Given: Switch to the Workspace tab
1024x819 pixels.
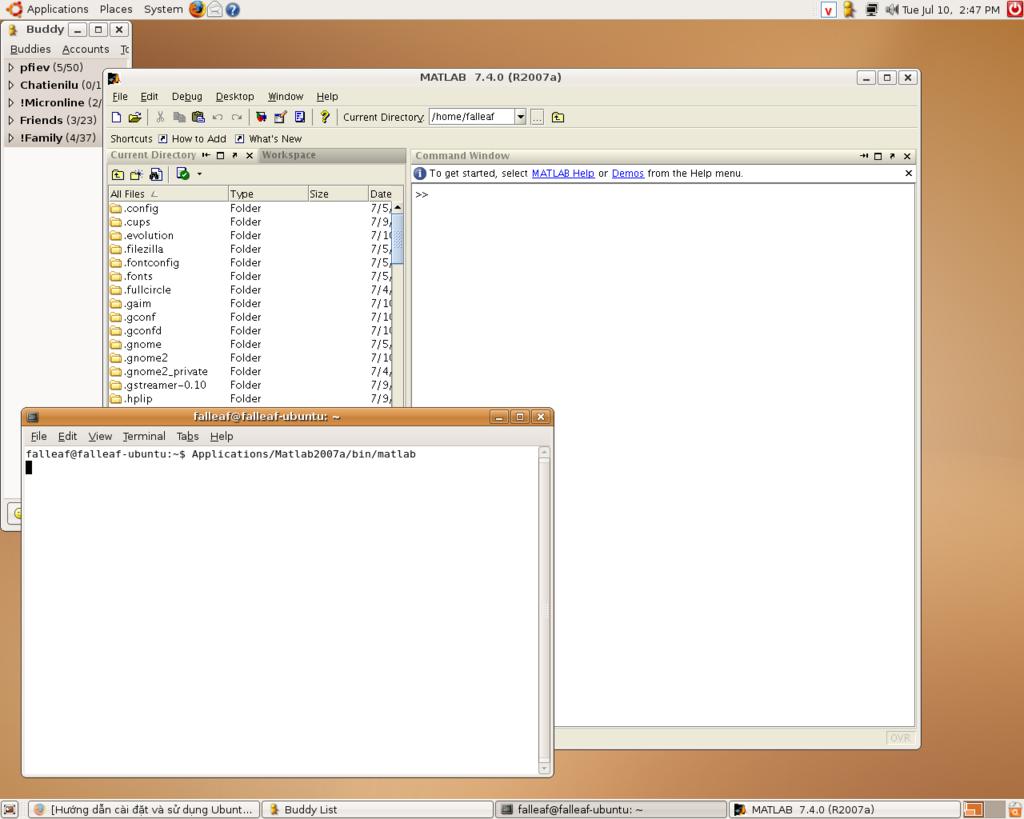Looking at the screenshot, I should click(x=288, y=155).
